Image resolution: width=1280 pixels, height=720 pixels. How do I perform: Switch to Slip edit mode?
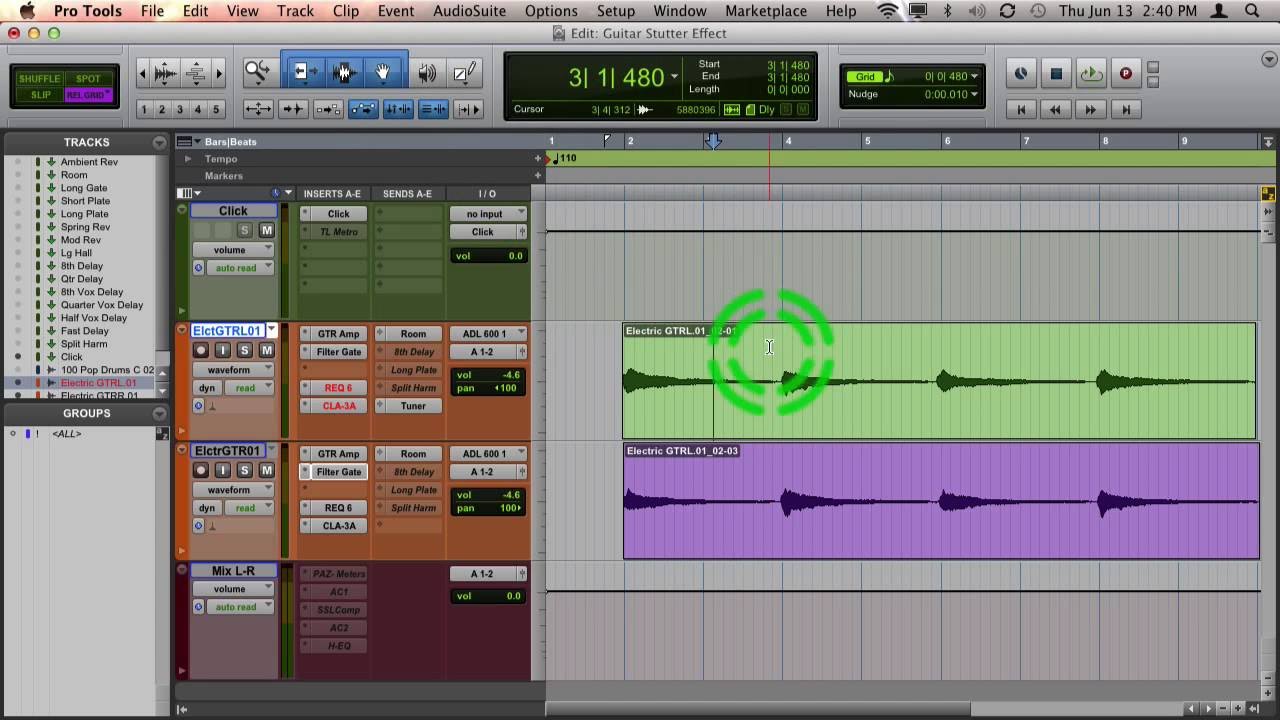tap(40, 95)
